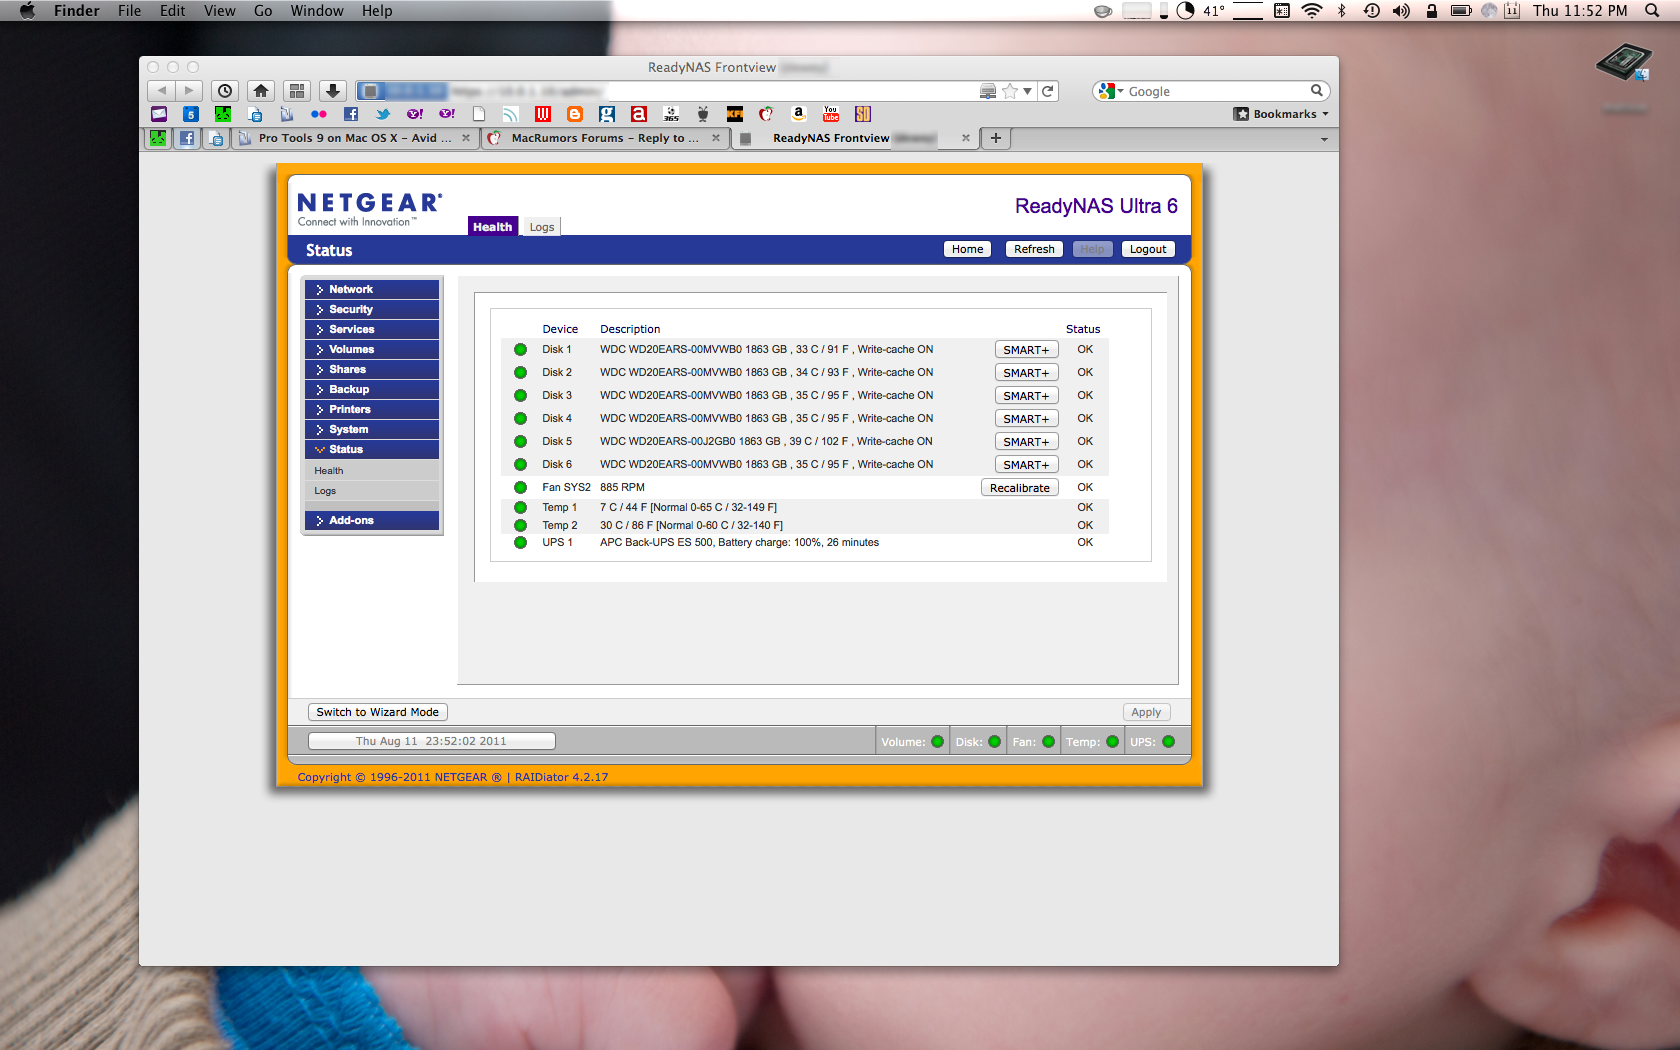Click SMART+ button for Disk 1
This screenshot has width=1680, height=1050.
(x=1026, y=350)
